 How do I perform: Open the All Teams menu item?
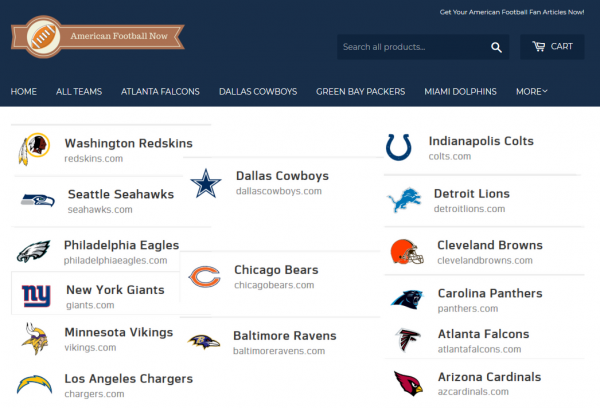pos(79,92)
